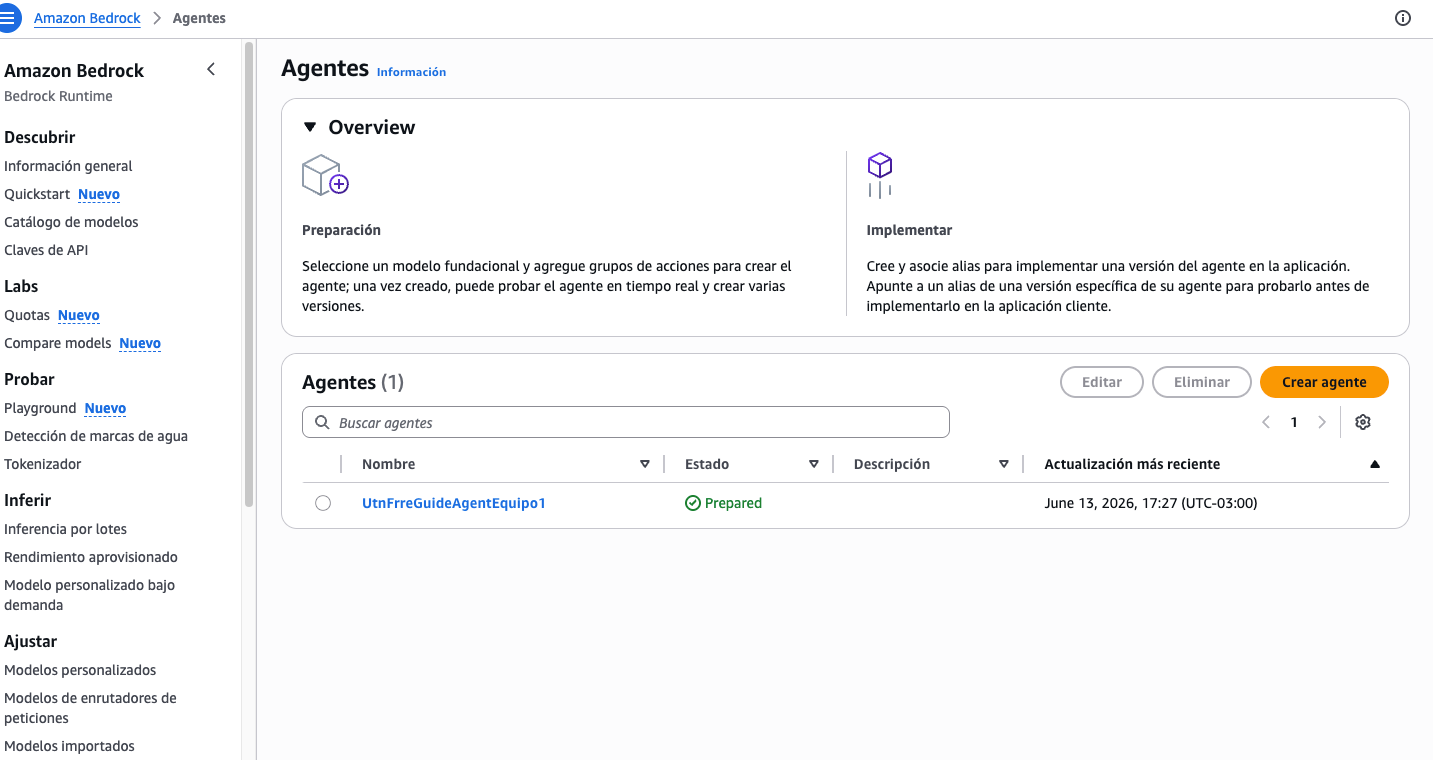Open the UtnFrreGuideAgentEquipo1 agent link
The image size is (1433, 760).
[x=454, y=503]
